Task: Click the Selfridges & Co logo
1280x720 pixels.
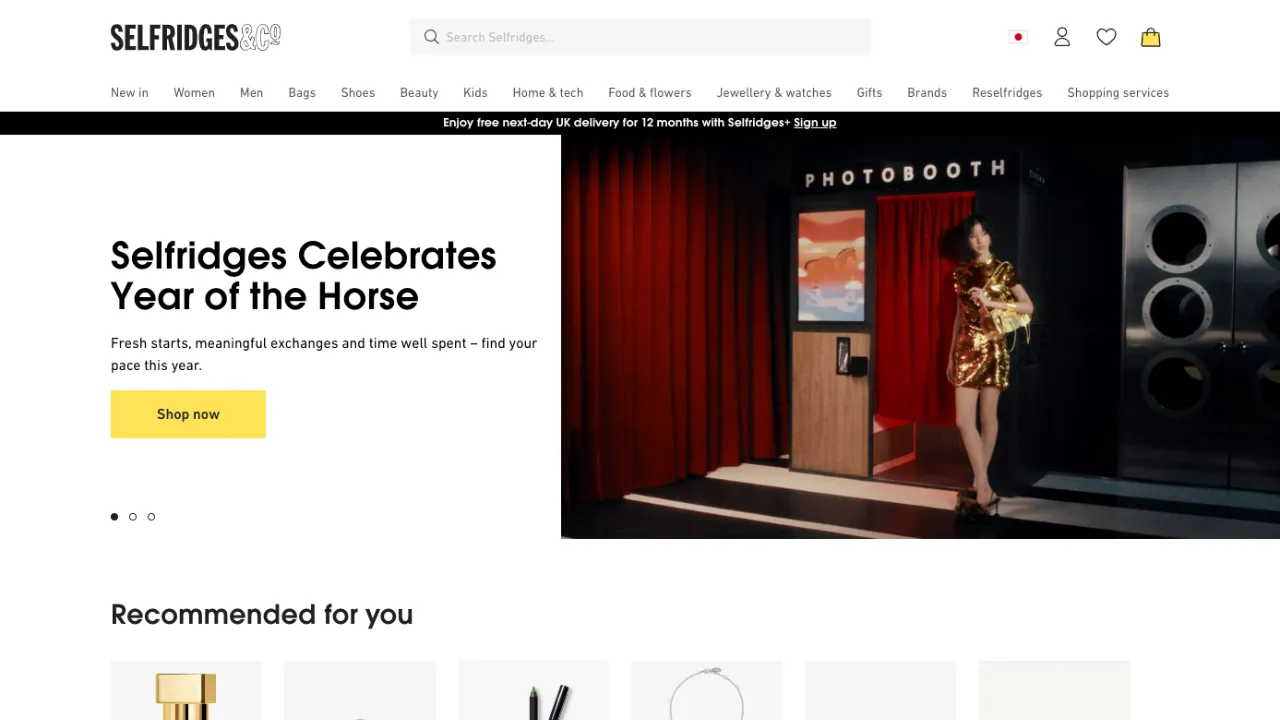Action: tap(195, 37)
